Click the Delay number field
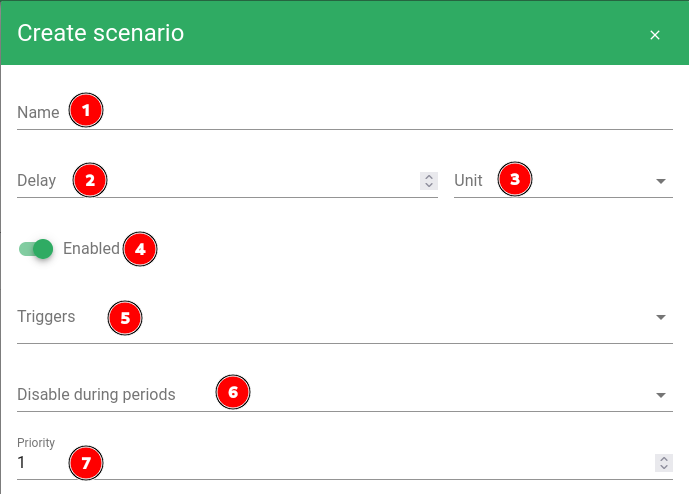This screenshot has width=689, height=494. [227, 180]
